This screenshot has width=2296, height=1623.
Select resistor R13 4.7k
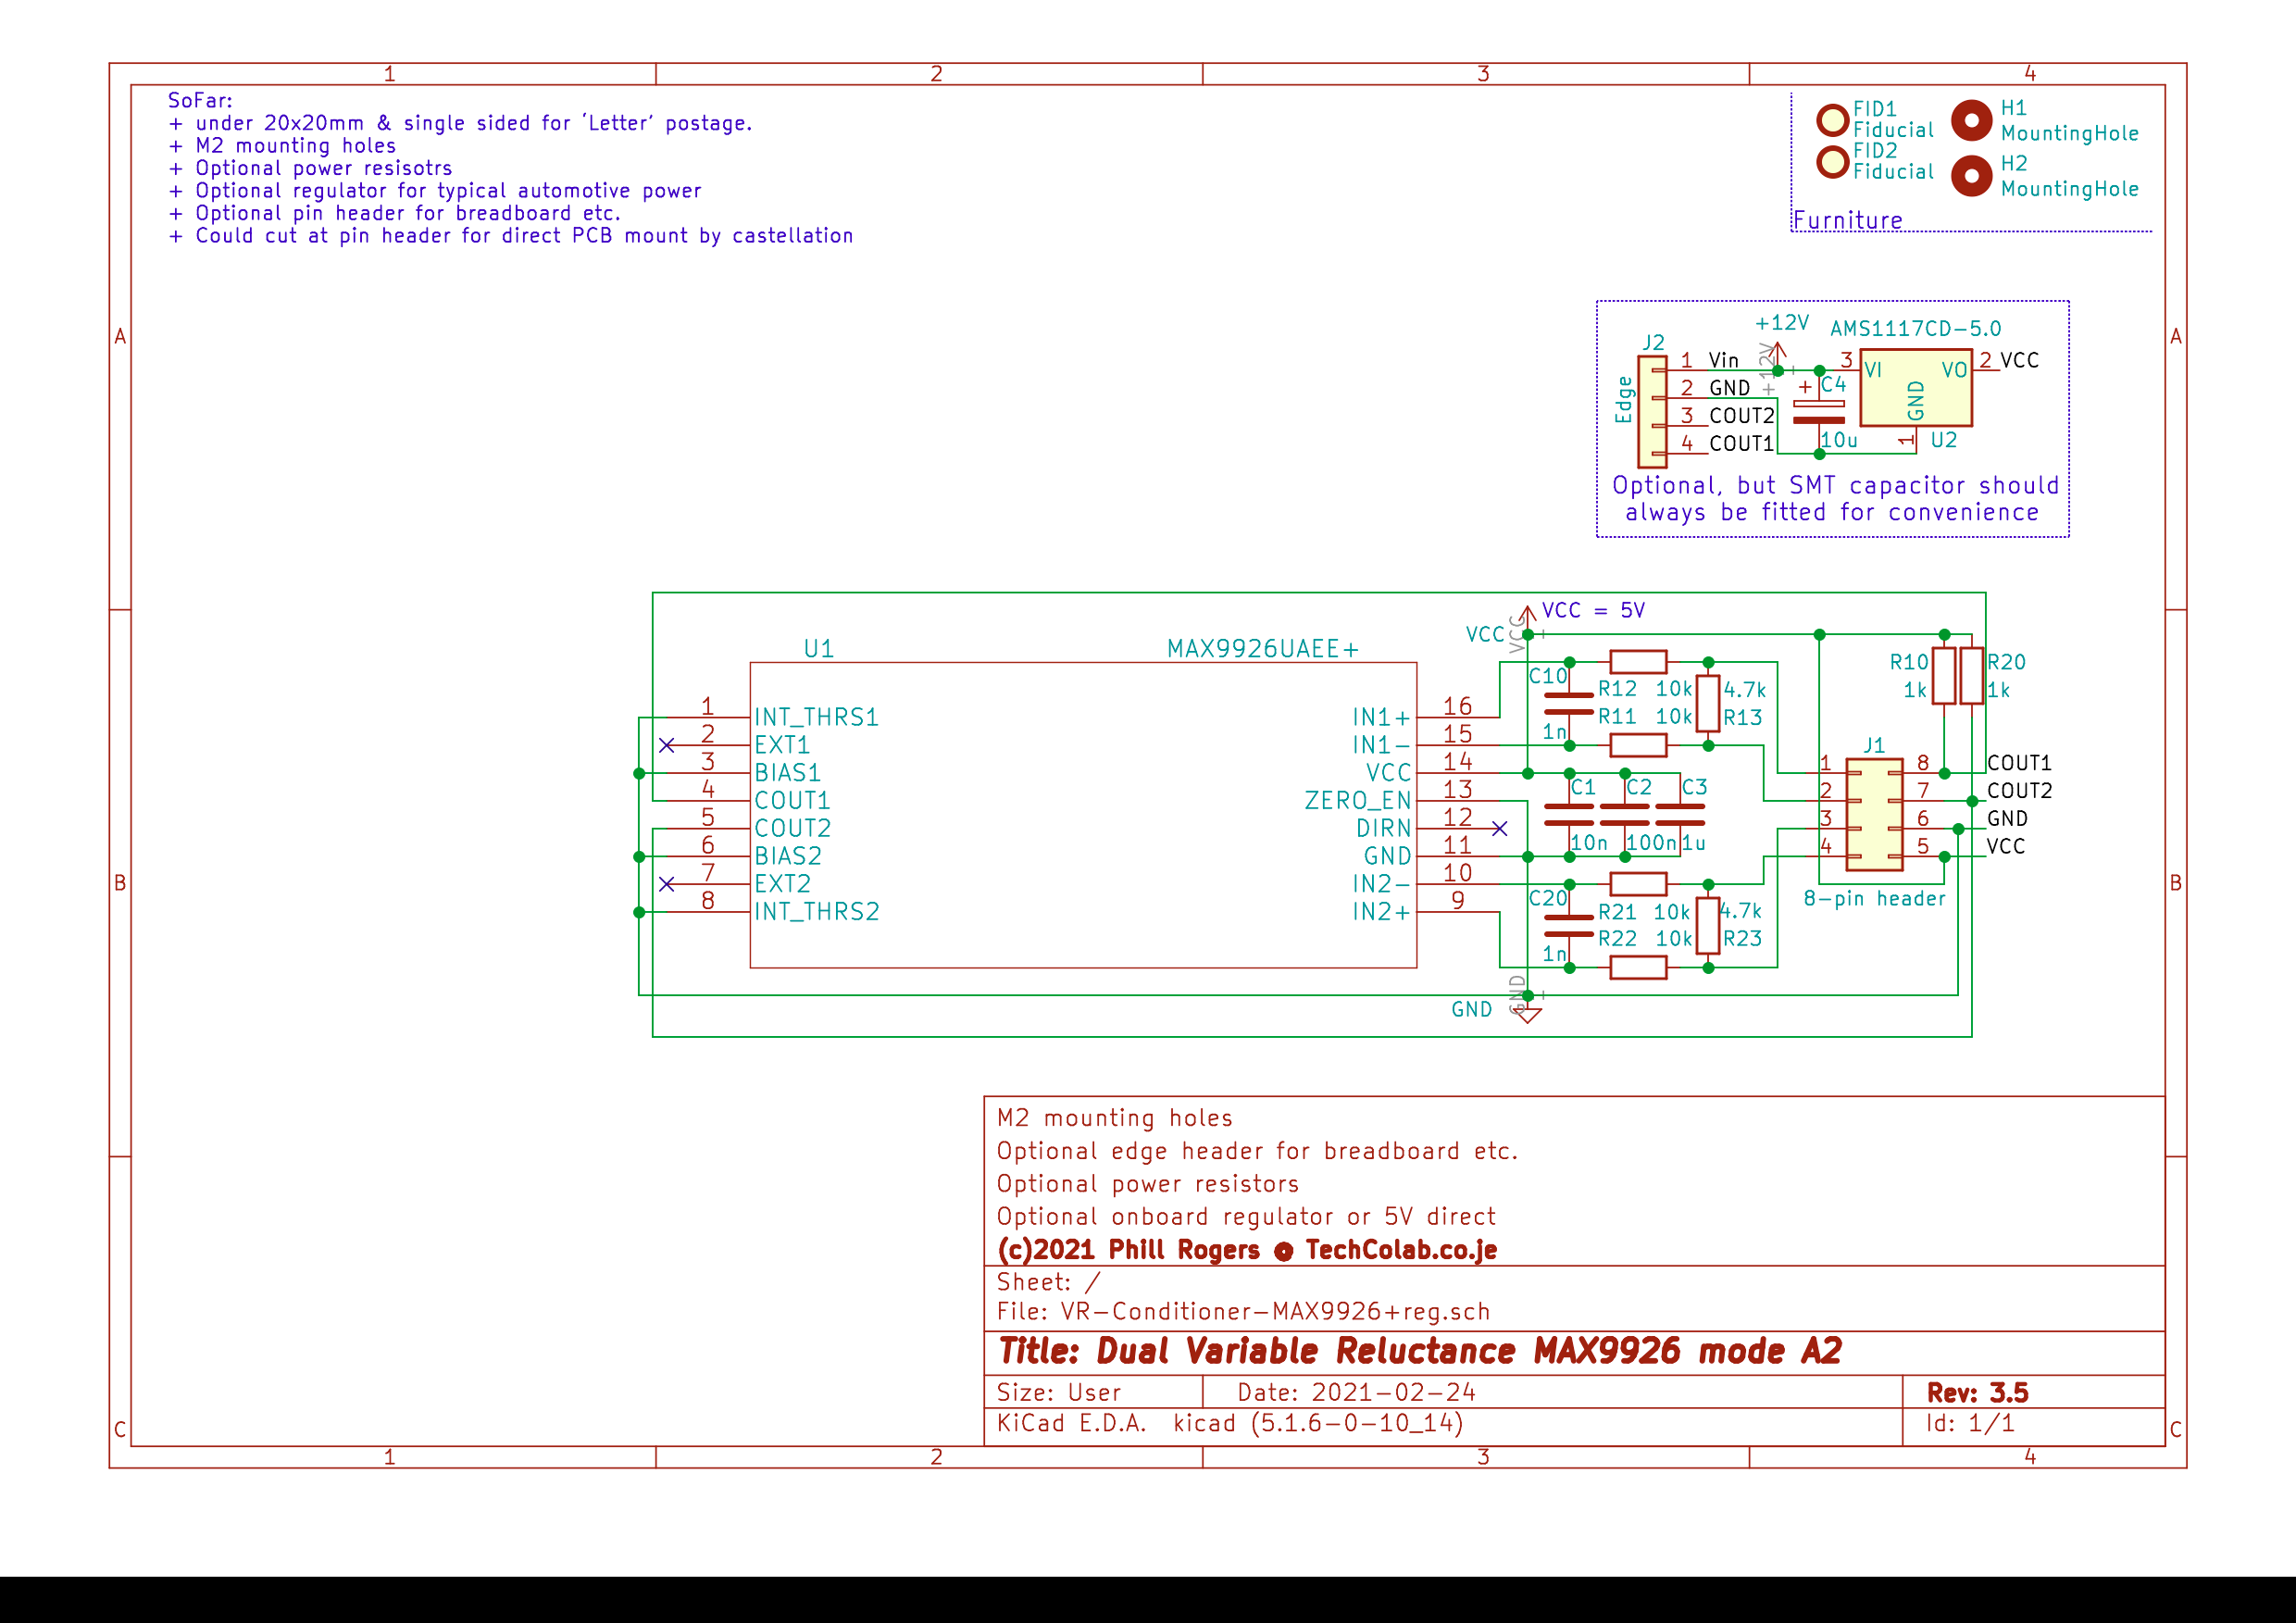pos(1708,704)
